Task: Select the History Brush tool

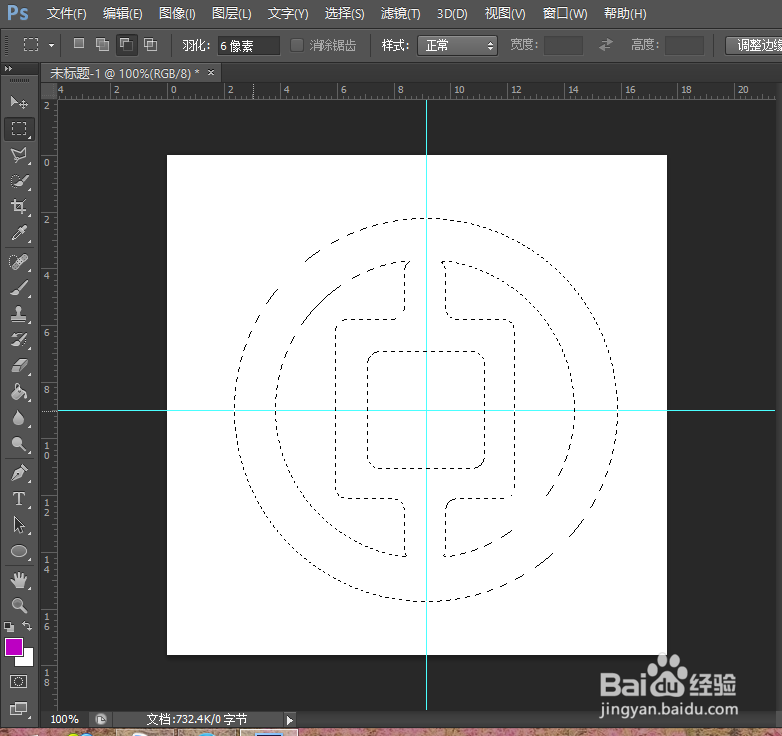Action: [19, 340]
